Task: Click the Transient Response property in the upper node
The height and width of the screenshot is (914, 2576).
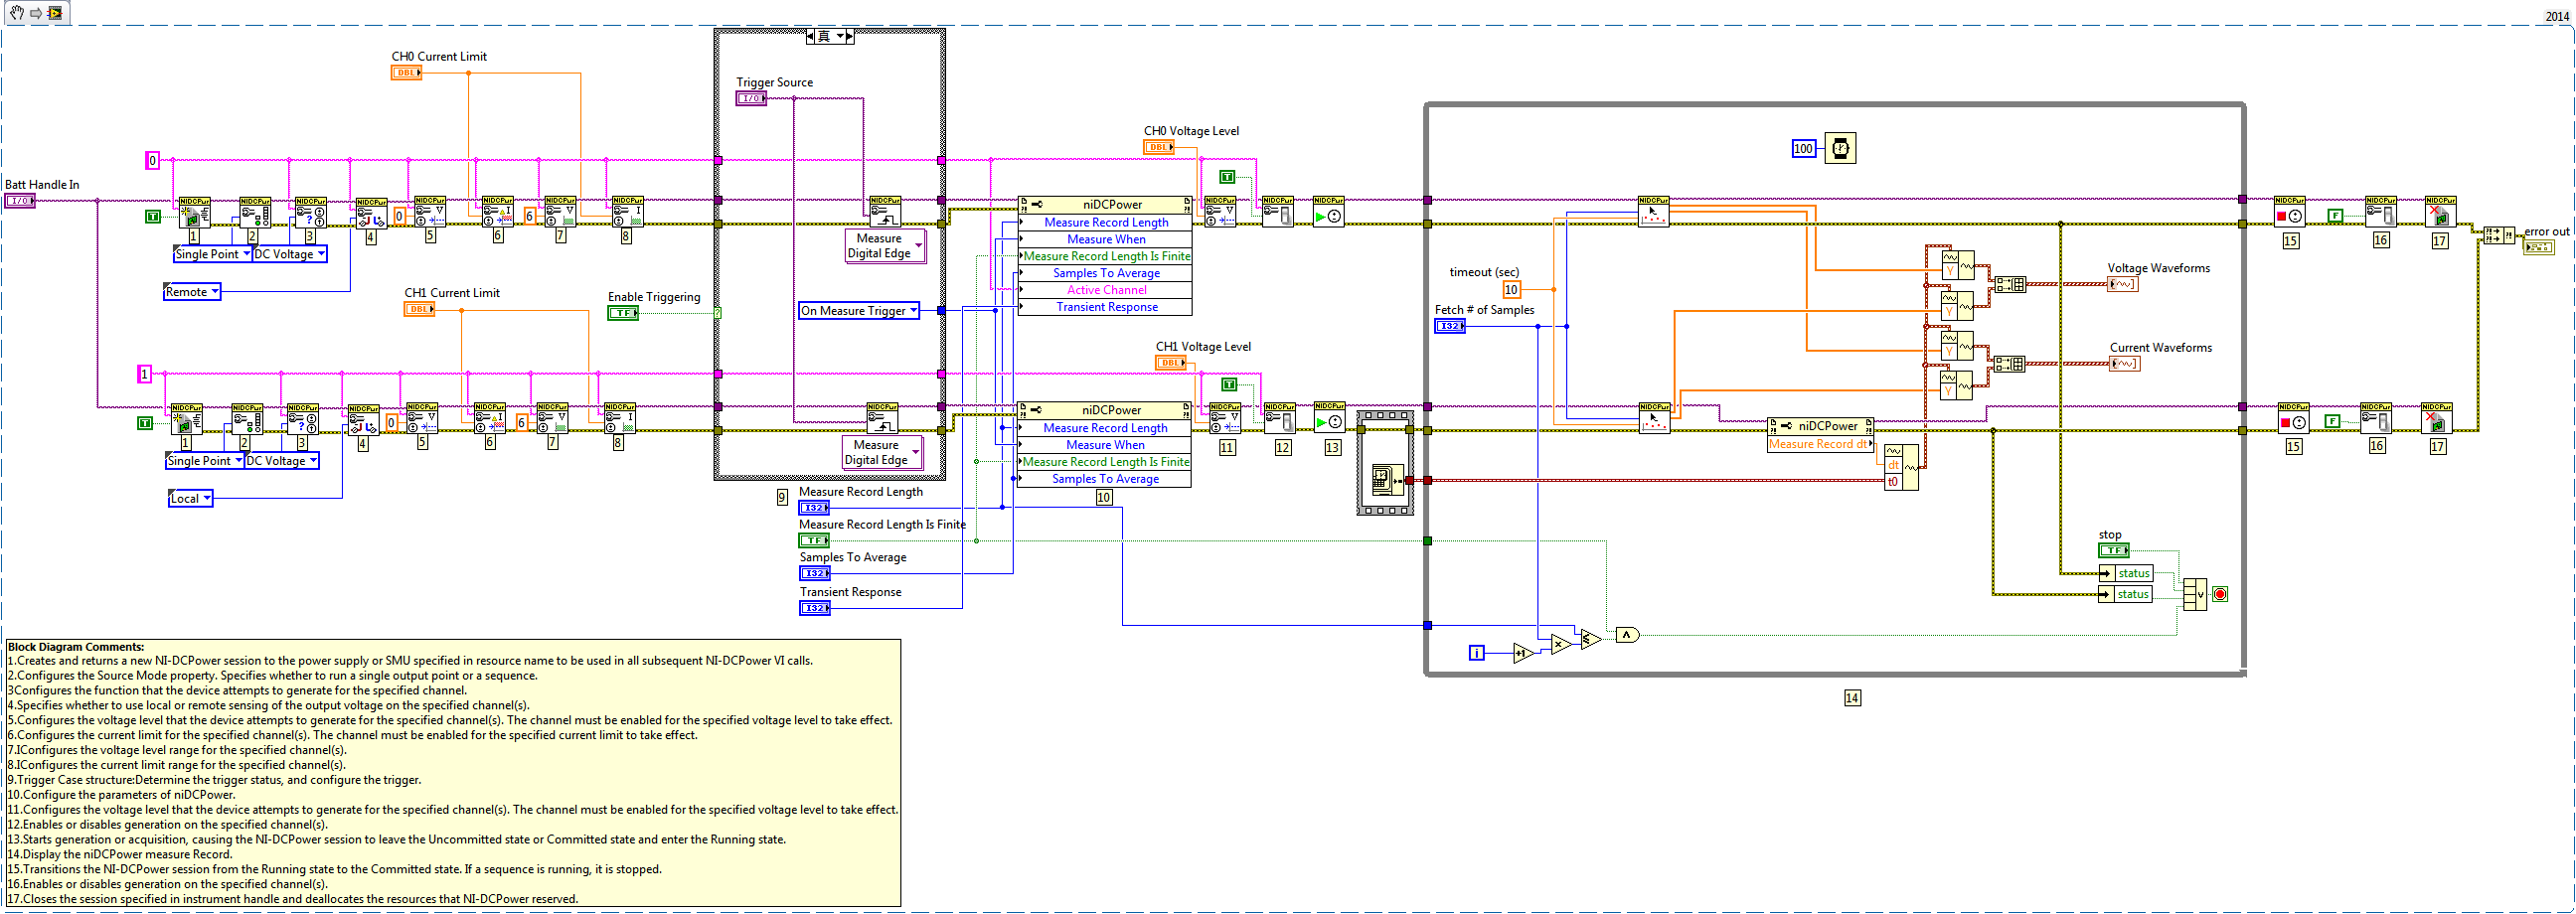Action: point(1105,307)
